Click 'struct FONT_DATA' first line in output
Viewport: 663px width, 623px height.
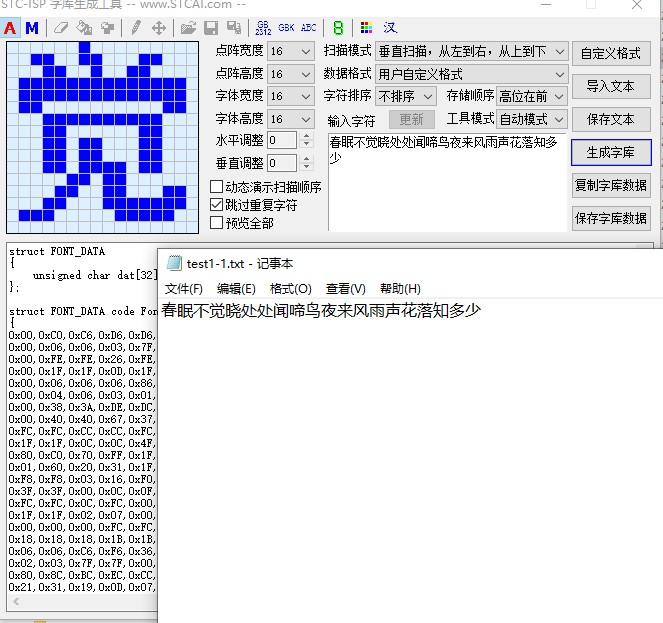point(57,251)
